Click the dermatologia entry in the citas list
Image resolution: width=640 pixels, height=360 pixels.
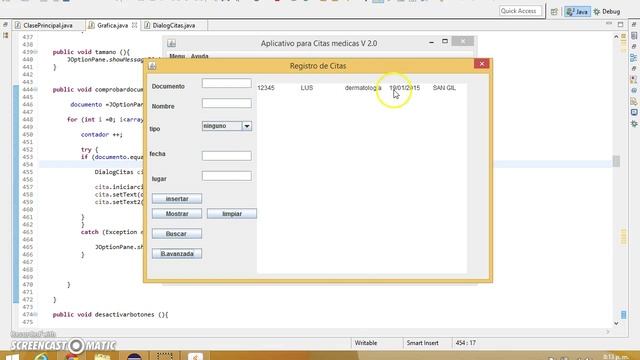click(x=363, y=88)
